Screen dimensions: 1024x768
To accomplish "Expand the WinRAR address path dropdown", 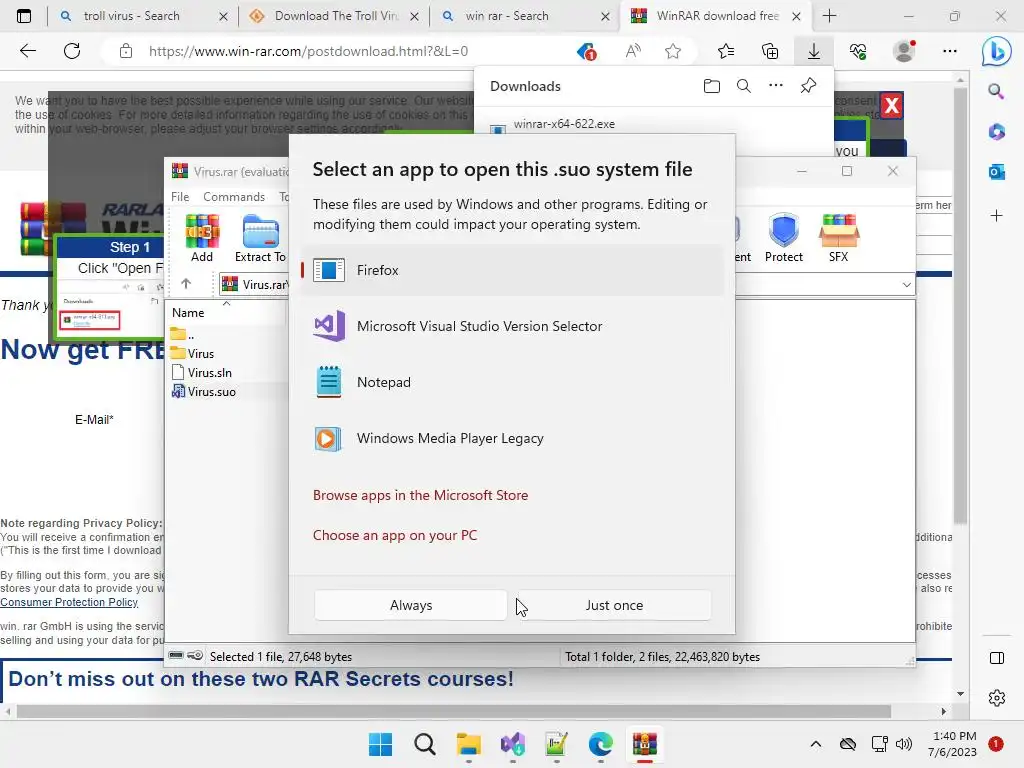I will click(906, 285).
